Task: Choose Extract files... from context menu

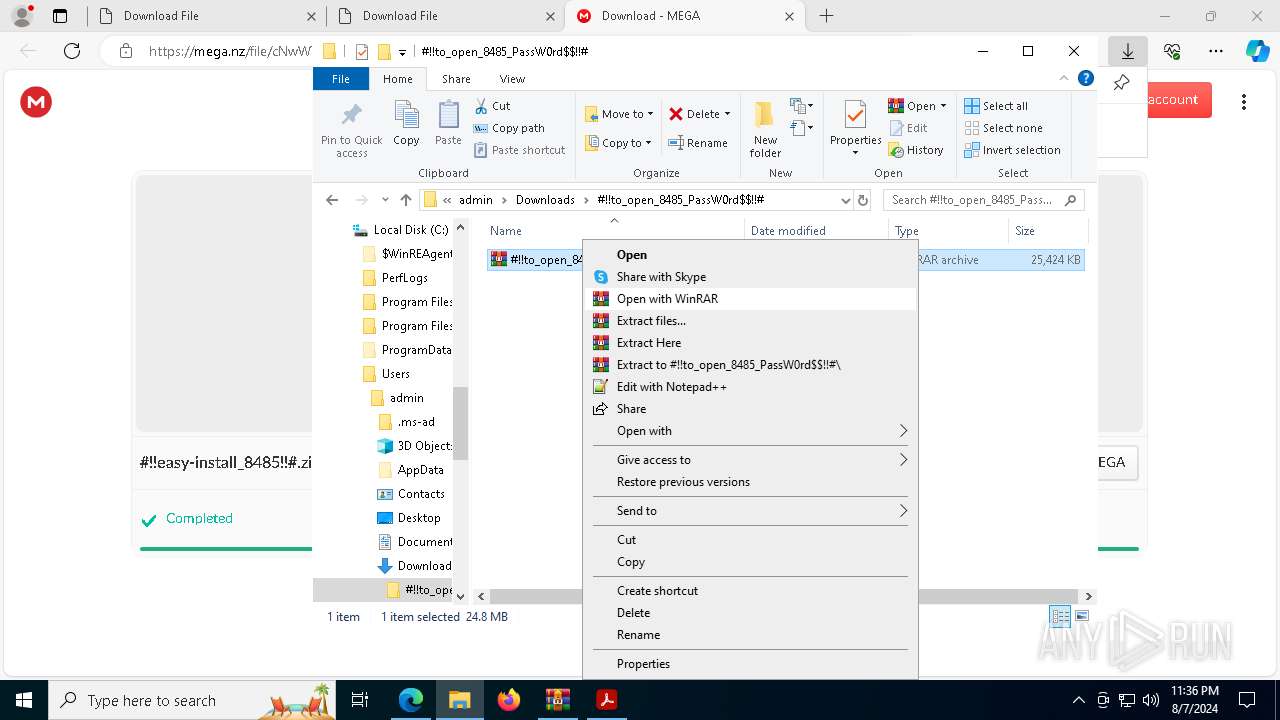Action: tap(750, 321)
